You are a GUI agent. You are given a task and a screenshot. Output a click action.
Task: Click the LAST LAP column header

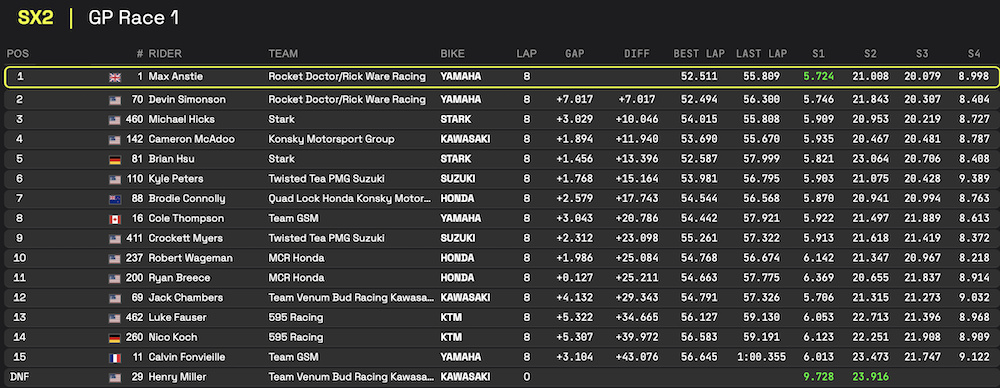click(761, 54)
